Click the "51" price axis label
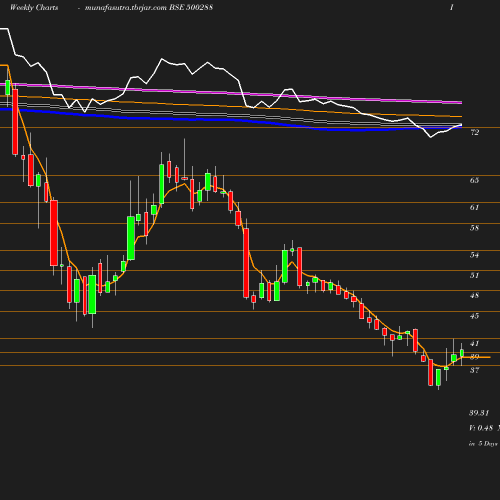The image size is (500, 500). 475,275
